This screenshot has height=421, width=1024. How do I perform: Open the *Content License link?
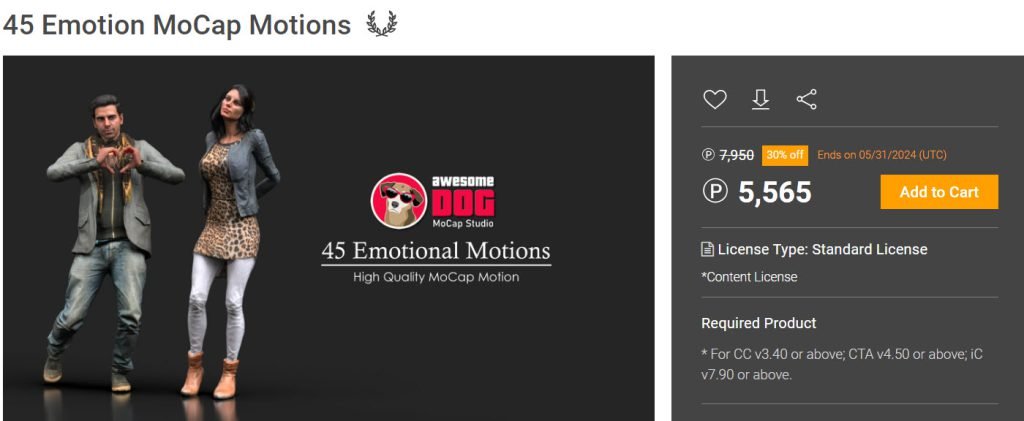(x=749, y=277)
